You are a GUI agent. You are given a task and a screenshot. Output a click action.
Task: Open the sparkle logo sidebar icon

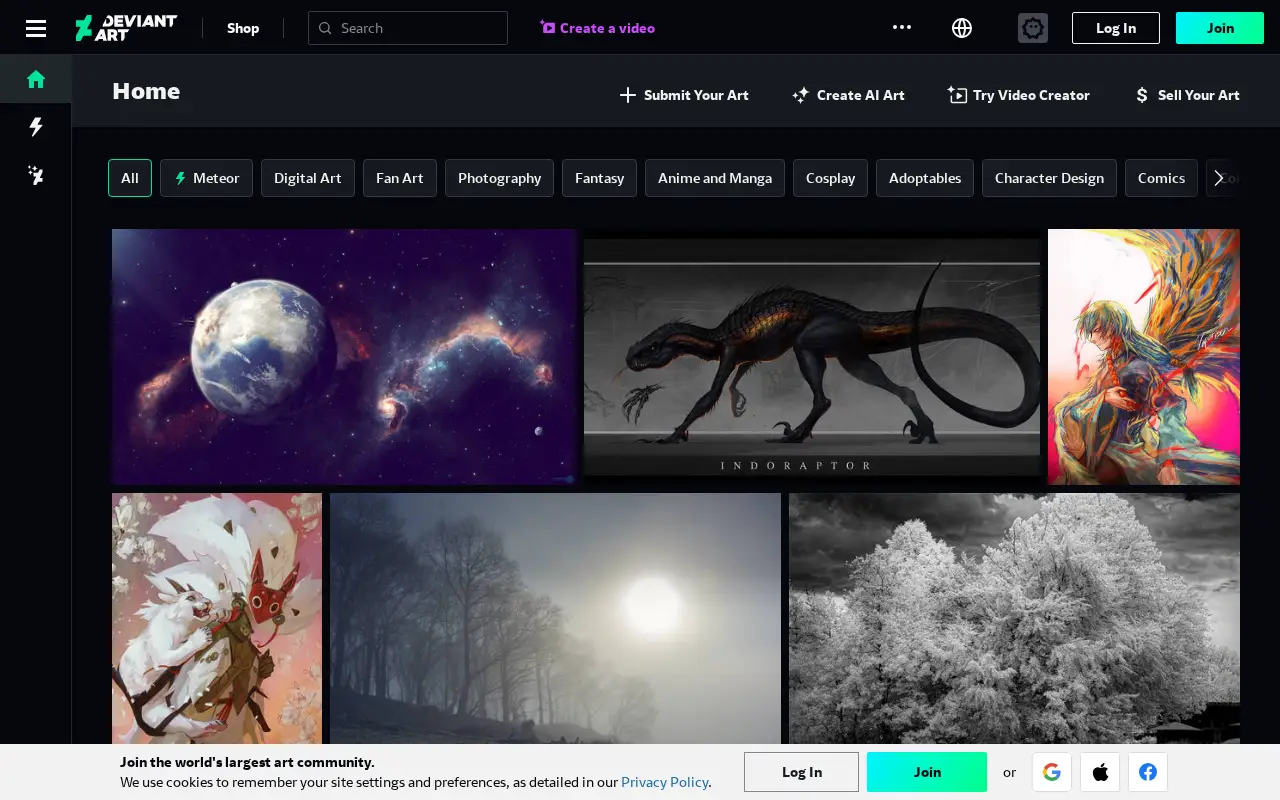(x=36, y=176)
